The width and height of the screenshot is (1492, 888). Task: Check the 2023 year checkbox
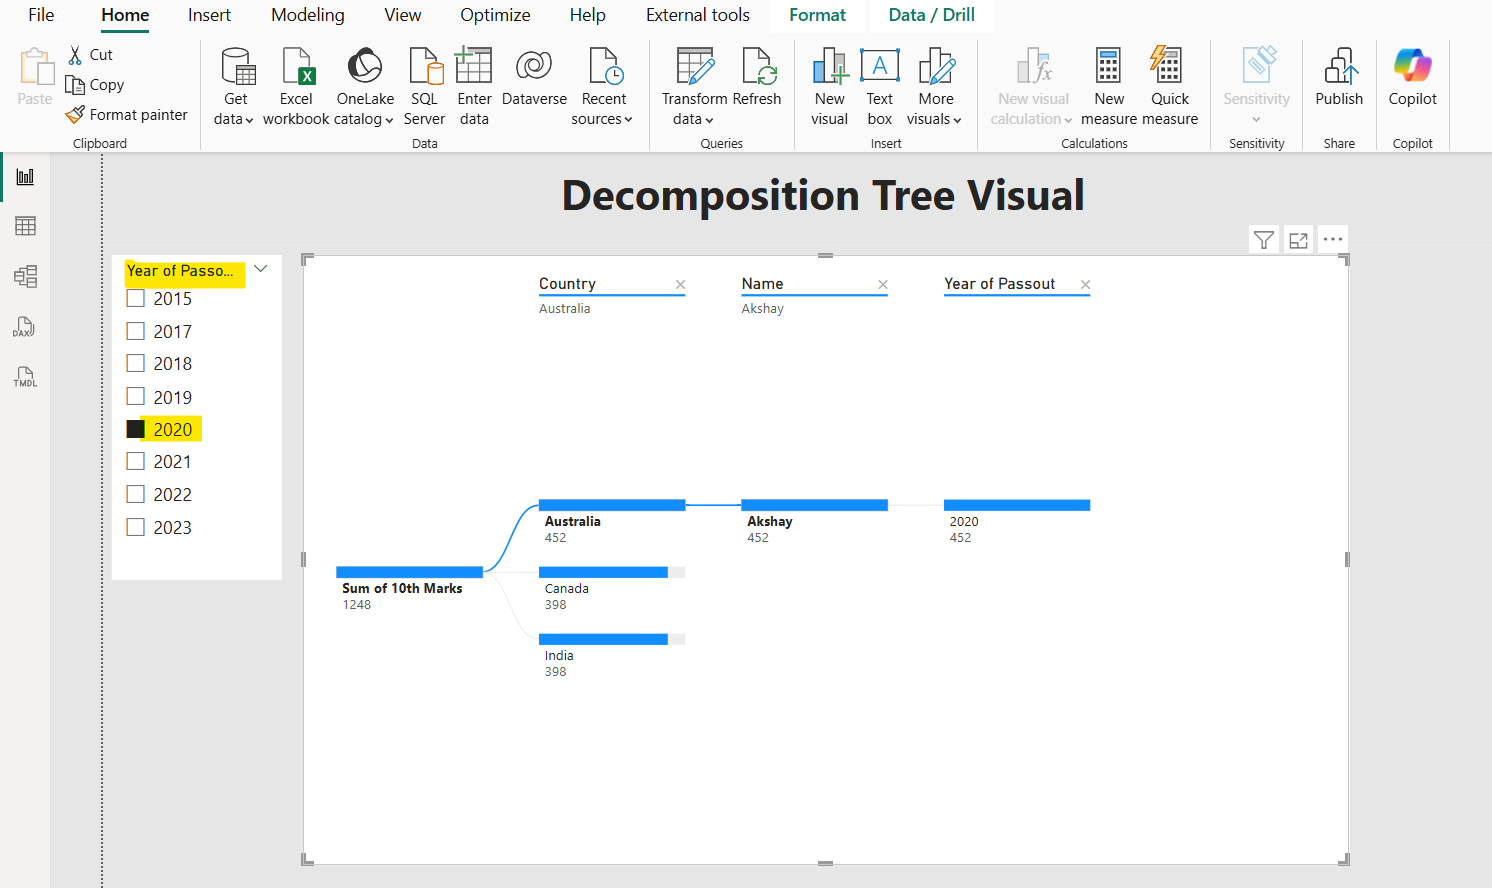(136, 527)
